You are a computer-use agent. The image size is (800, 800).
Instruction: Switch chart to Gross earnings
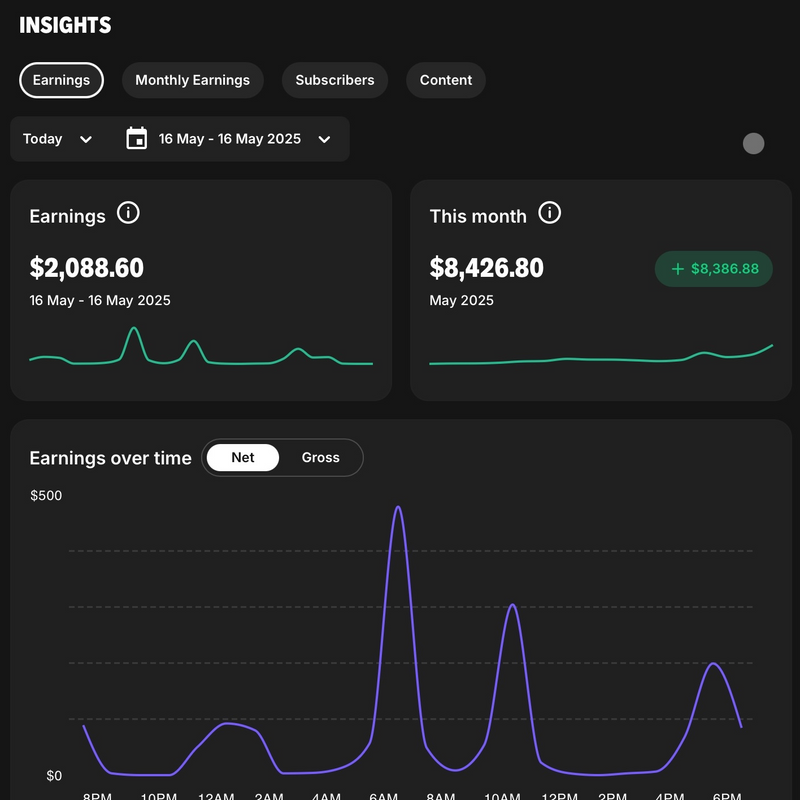tap(320, 458)
